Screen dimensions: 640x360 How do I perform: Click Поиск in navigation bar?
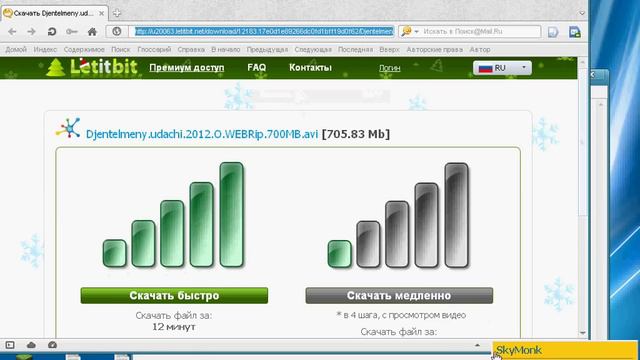point(121,49)
